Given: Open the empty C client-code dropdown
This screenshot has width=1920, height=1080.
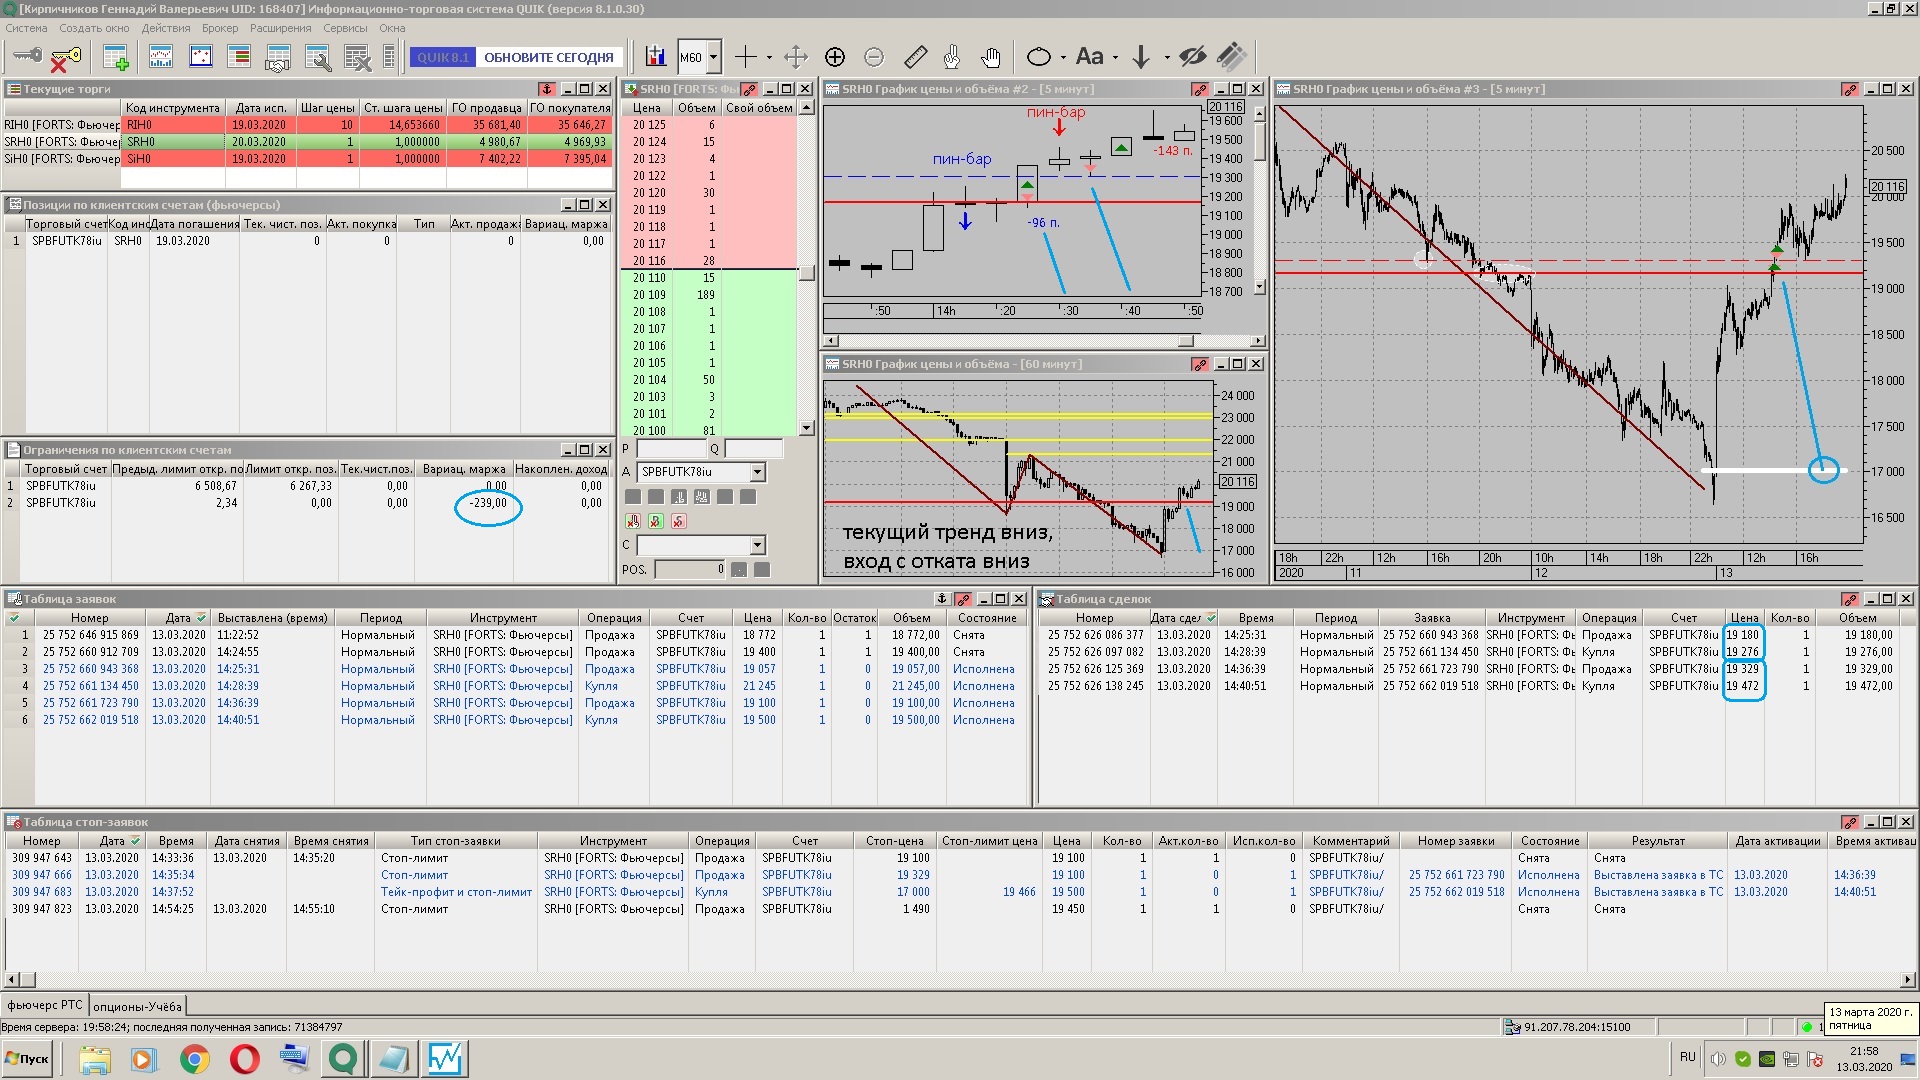Looking at the screenshot, I should coord(757,545).
